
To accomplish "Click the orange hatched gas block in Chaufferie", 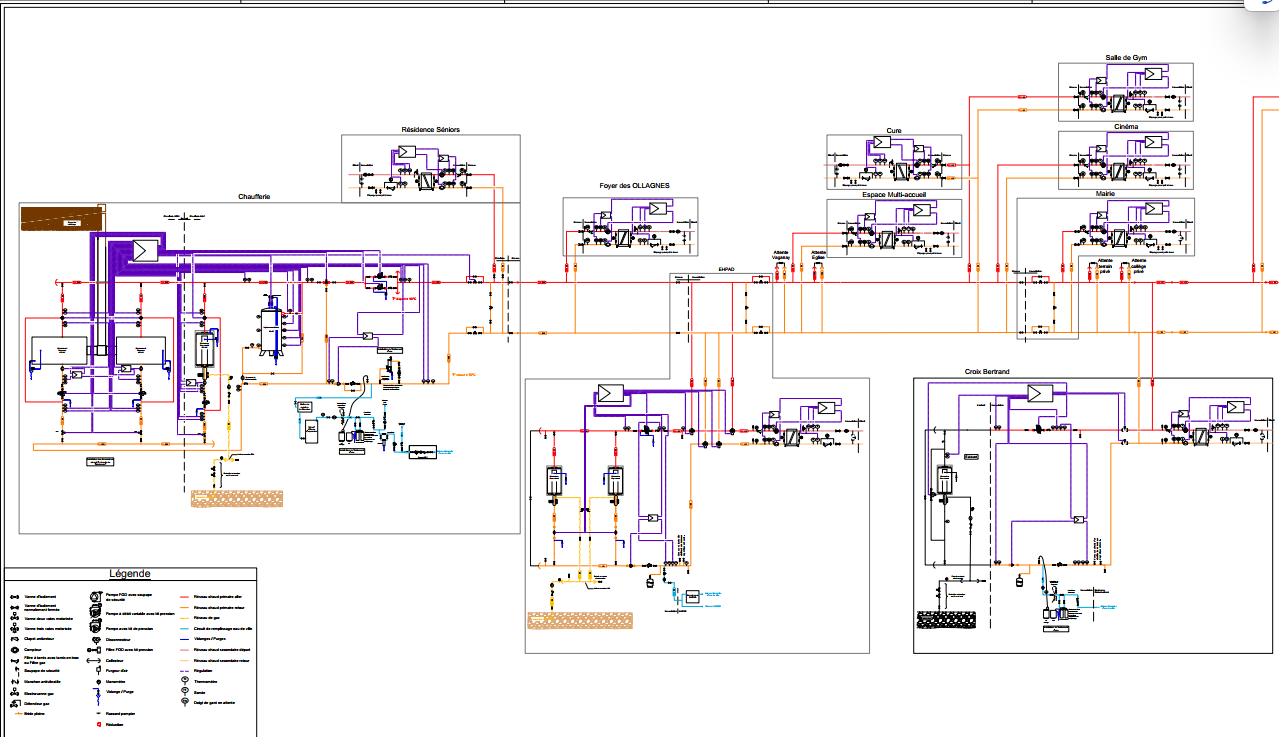I will 238,497.
